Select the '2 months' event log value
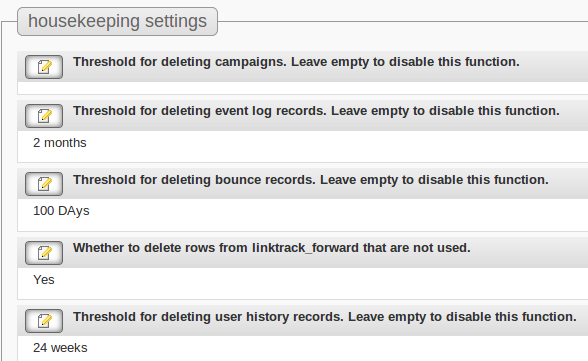The image size is (588, 361). click(60, 143)
